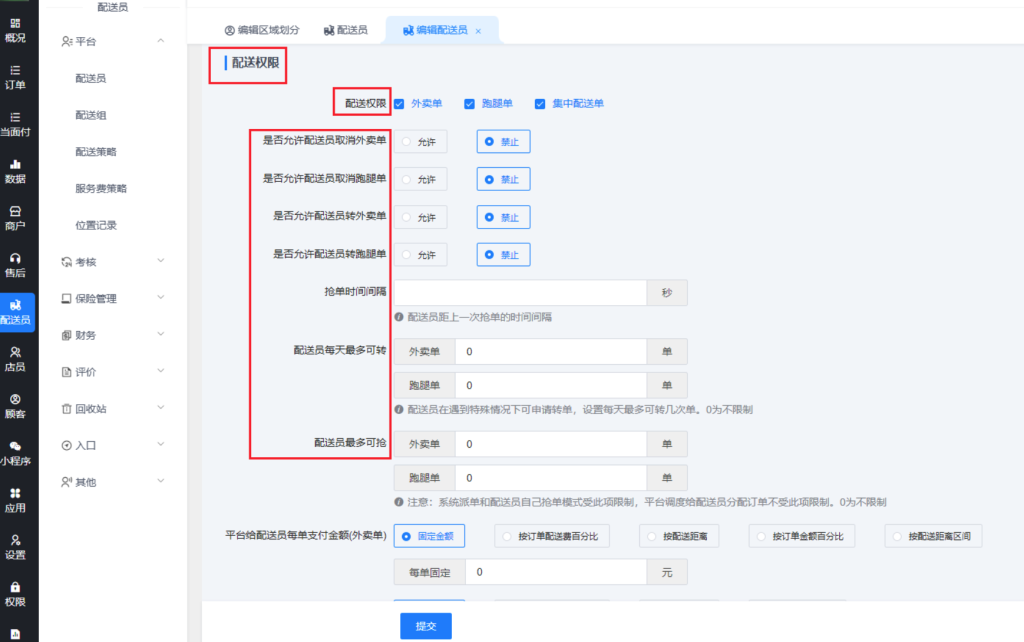Expand the 财务 menu section
Image resolution: width=1024 pixels, height=642 pixels.
pyautogui.click(x=161, y=335)
